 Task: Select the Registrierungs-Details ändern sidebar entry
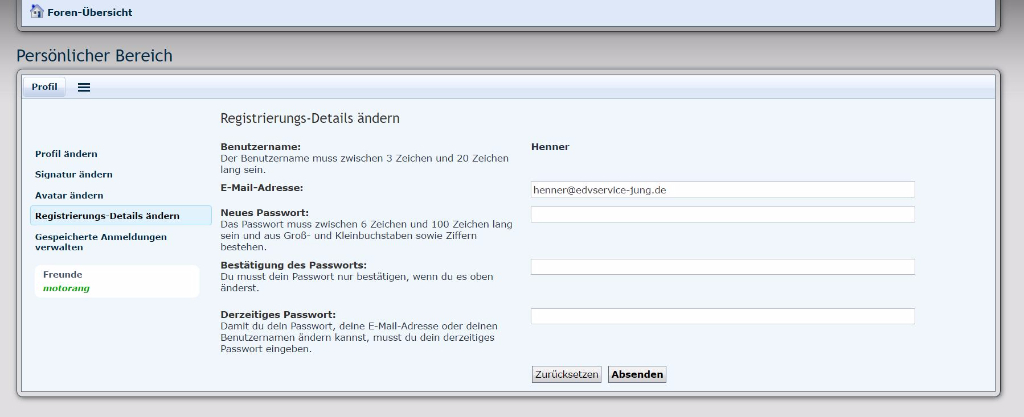(107, 215)
